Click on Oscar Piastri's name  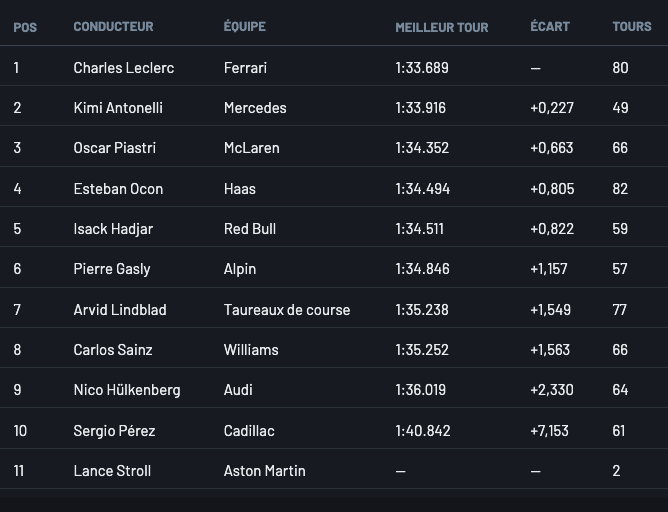click(x=115, y=148)
